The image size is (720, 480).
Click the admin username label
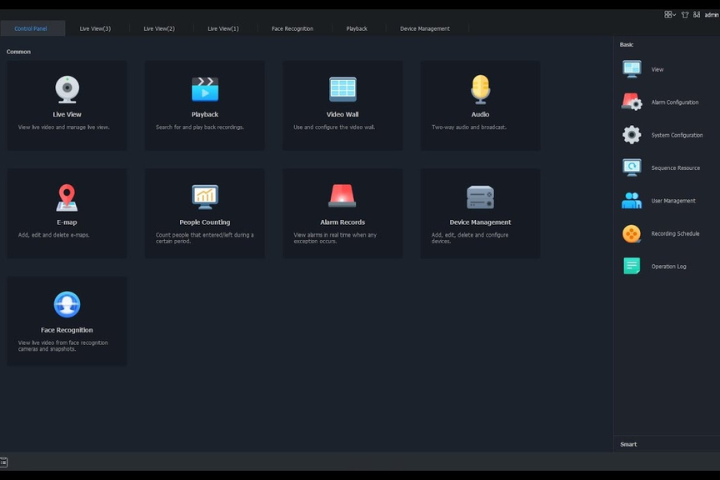[x=711, y=15]
